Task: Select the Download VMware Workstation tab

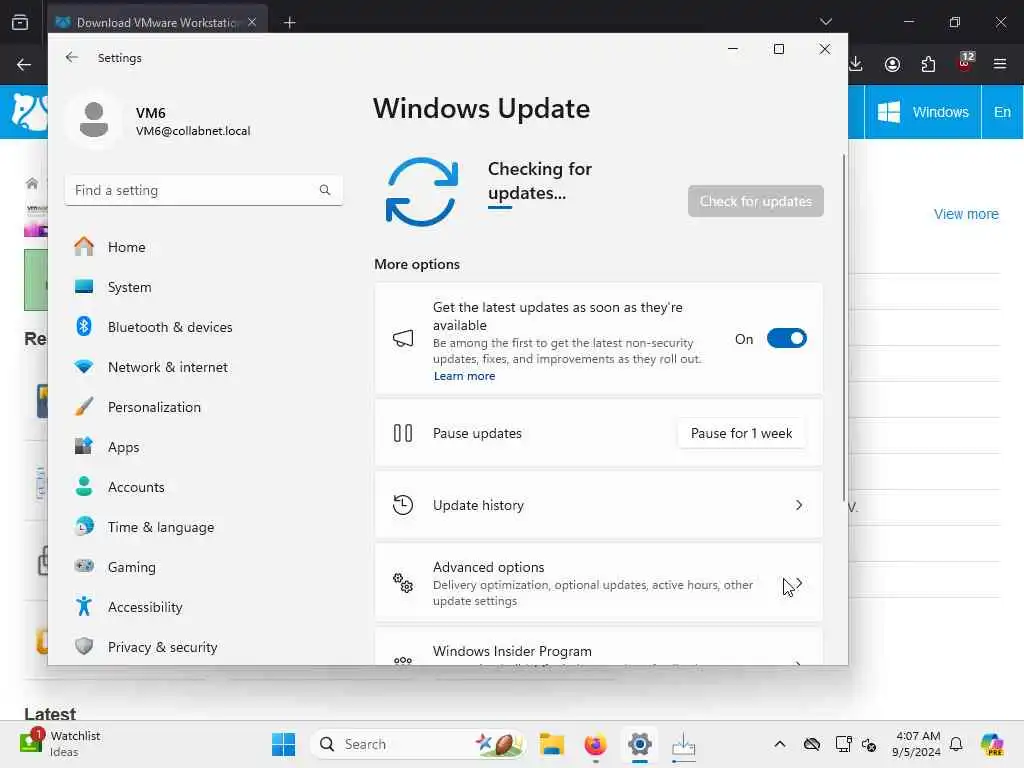Action: (157, 22)
